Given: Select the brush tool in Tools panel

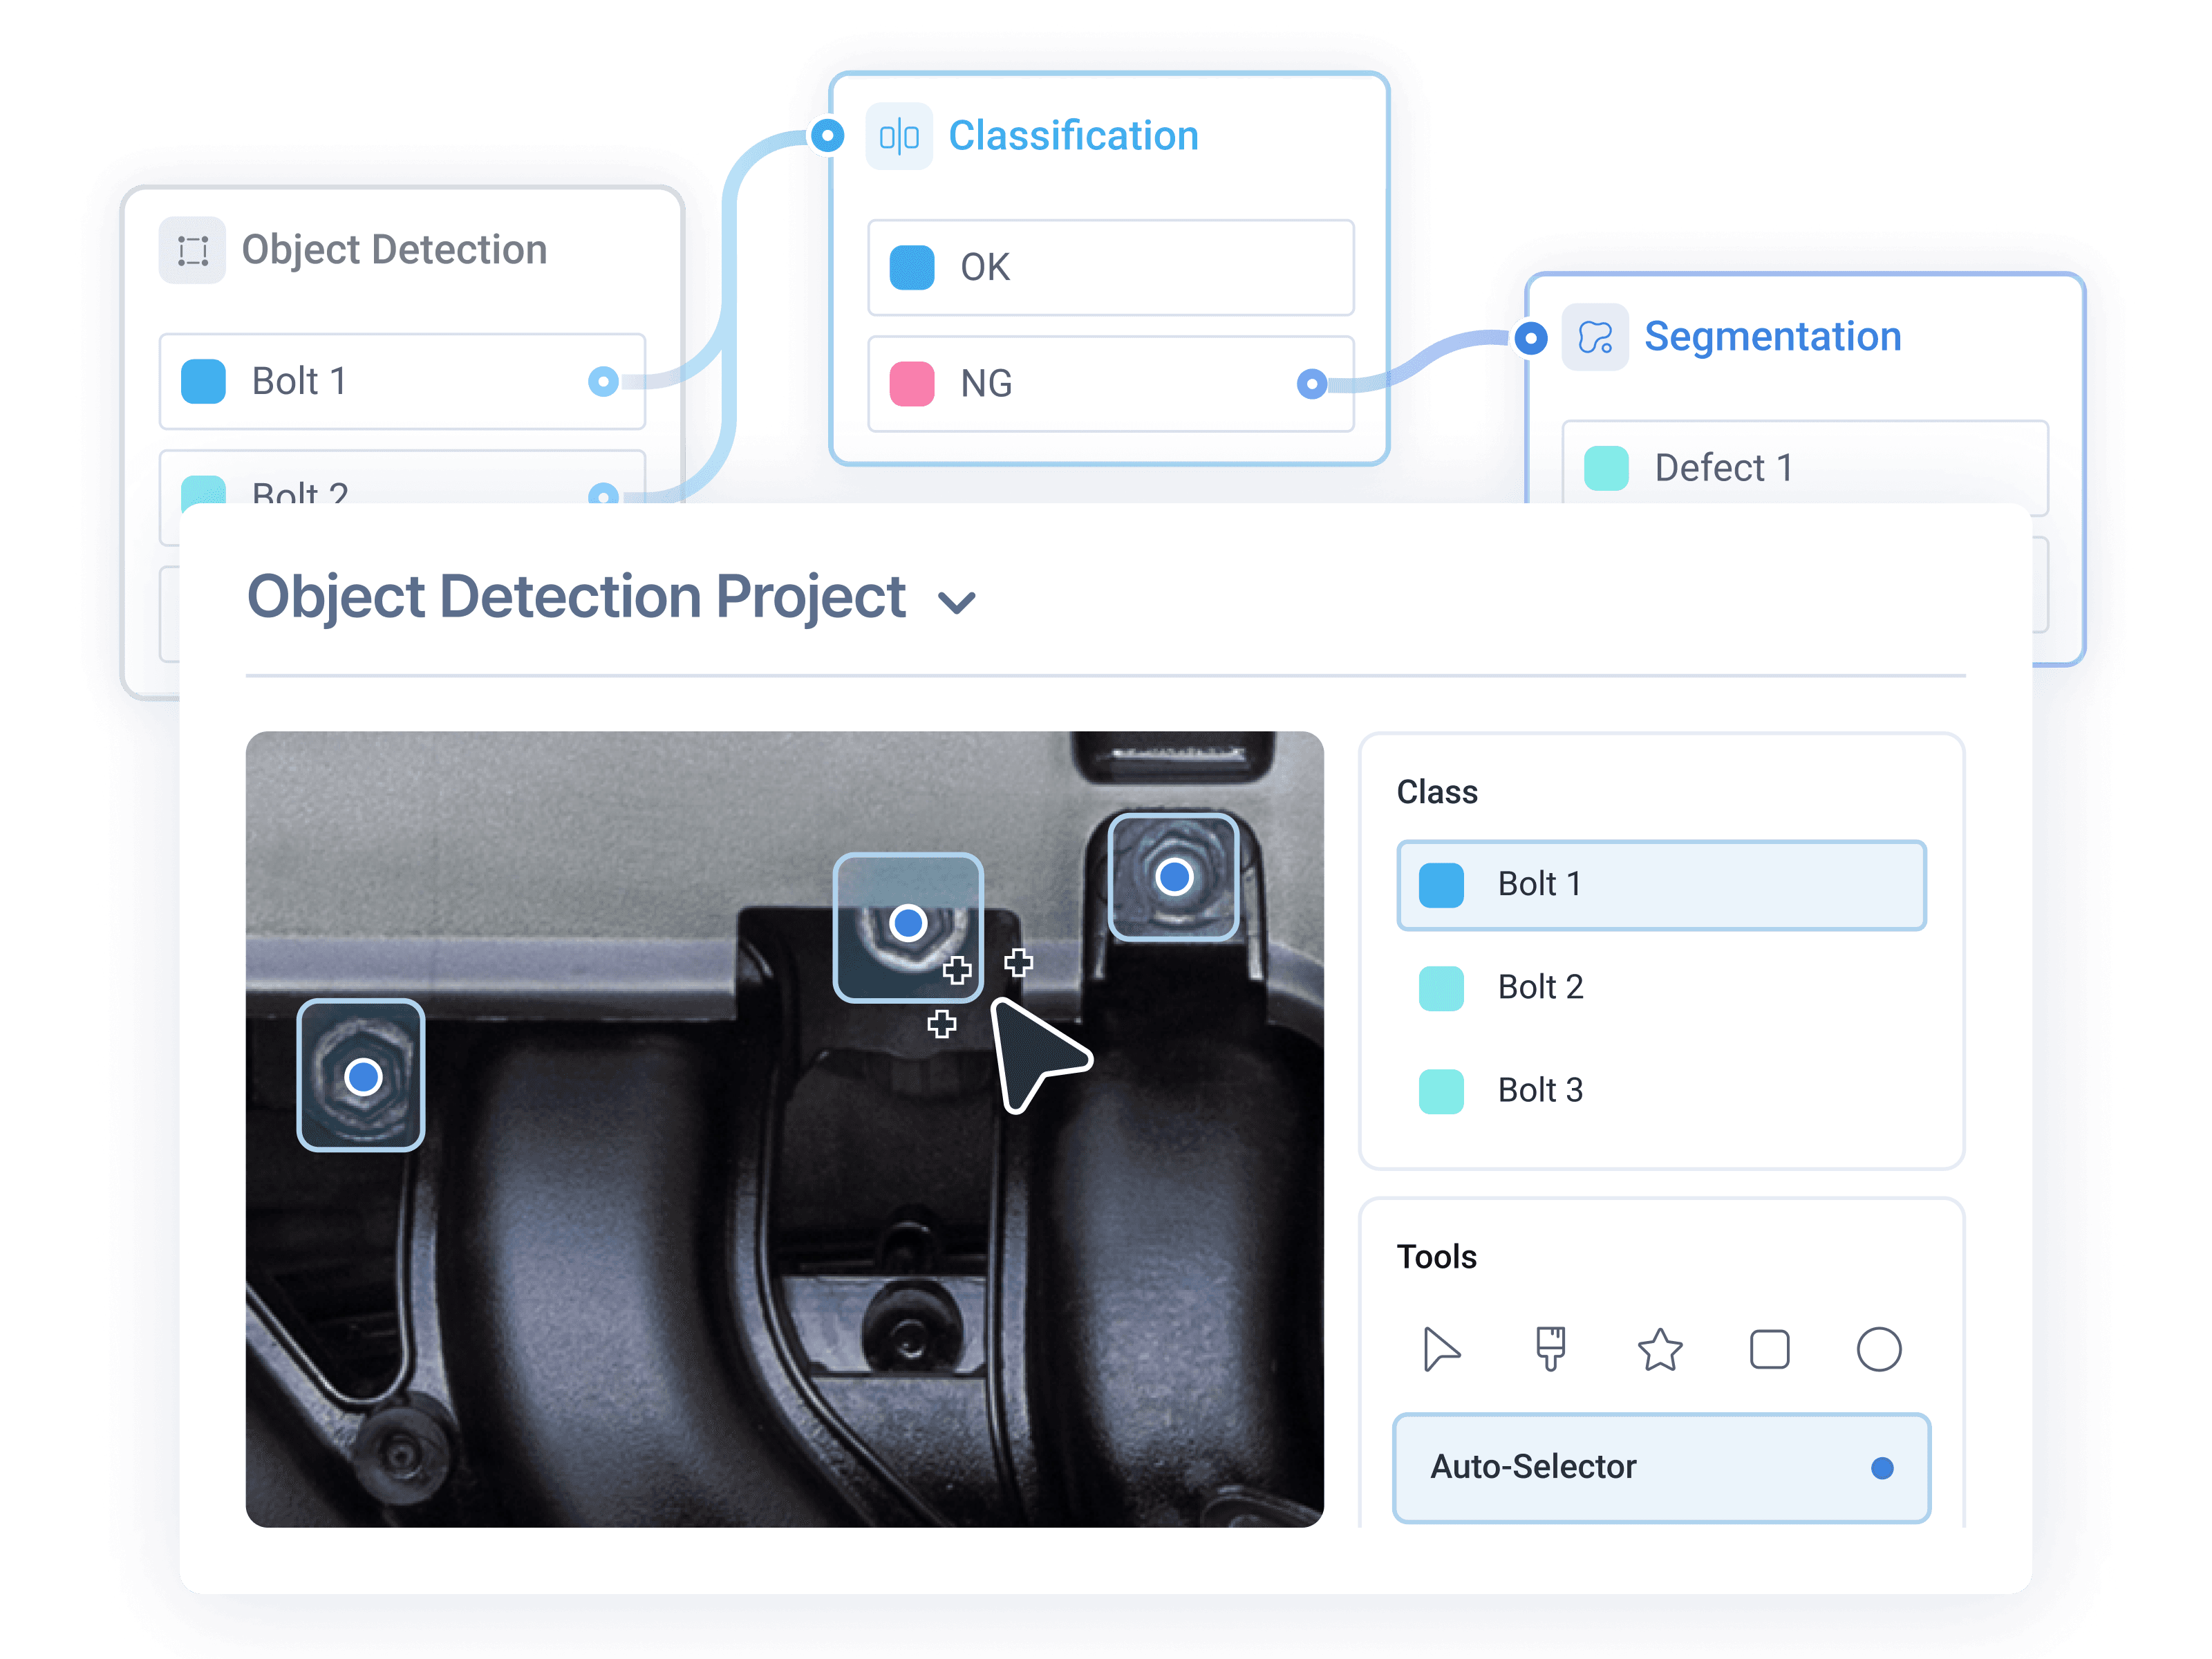Looking at the screenshot, I should pos(1551,1350).
